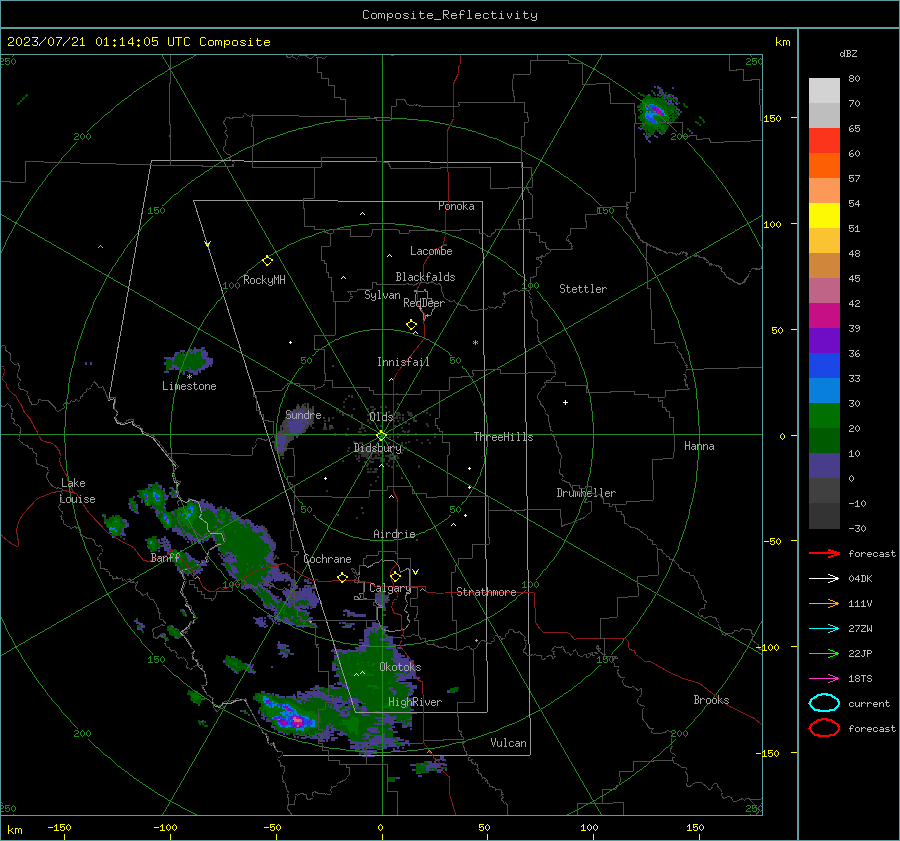Click the HighRiver label
This screenshot has width=900, height=841.
(415, 702)
